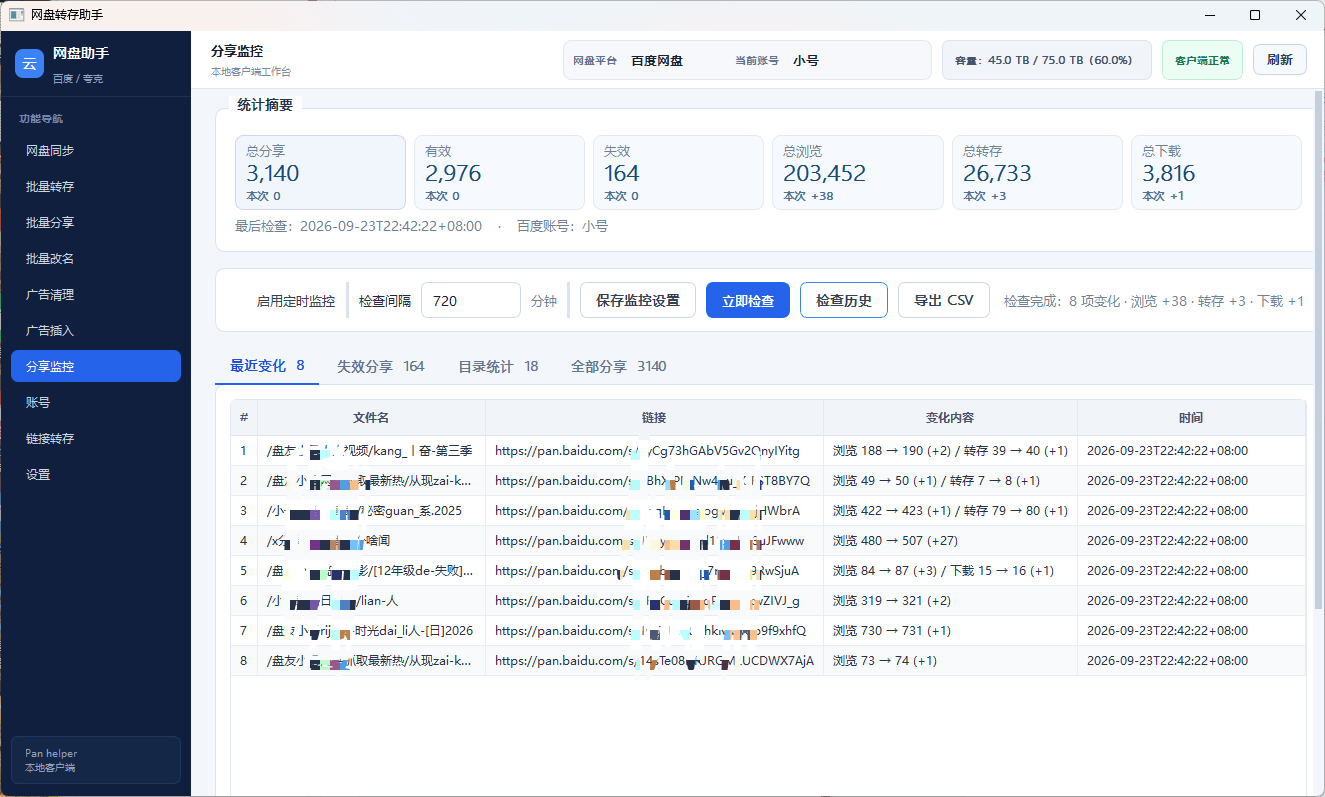The width and height of the screenshot is (1325, 797).
Task: Click the 云 app logo icon
Action: point(29,64)
